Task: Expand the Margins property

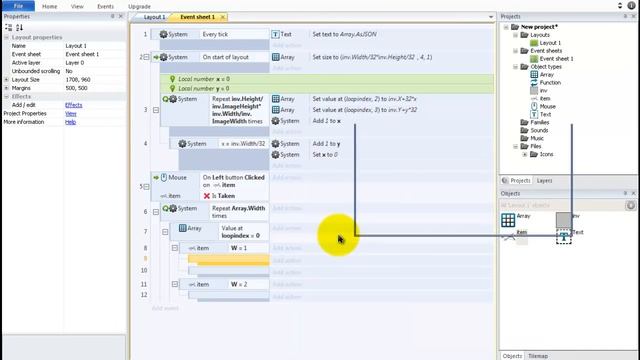Action: pos(7,88)
